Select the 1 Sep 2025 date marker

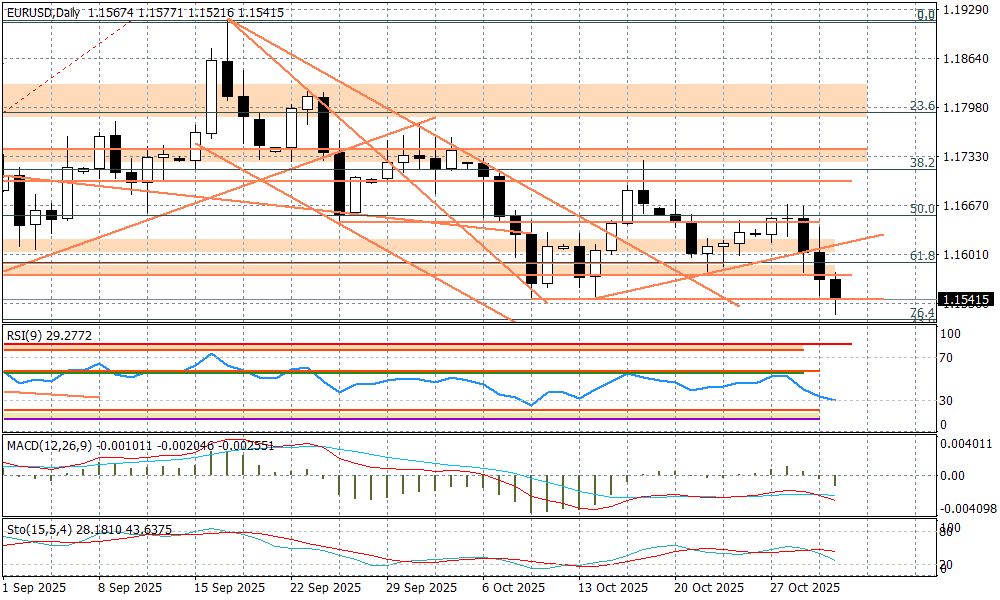[34, 588]
